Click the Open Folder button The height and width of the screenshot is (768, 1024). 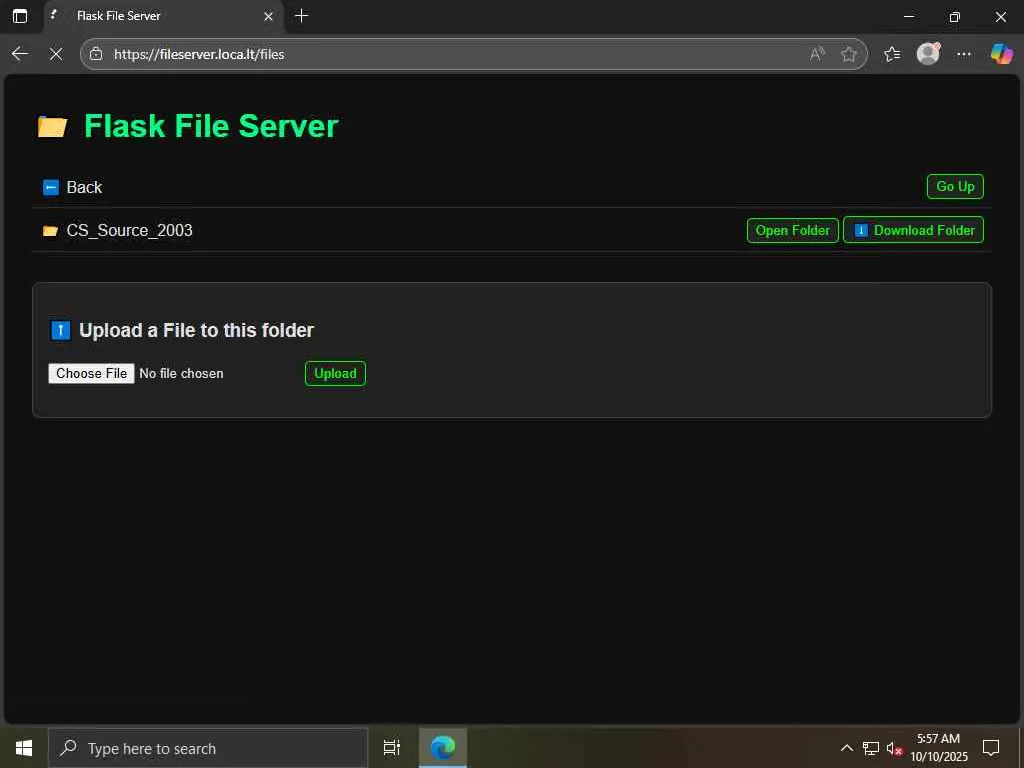[x=792, y=231]
